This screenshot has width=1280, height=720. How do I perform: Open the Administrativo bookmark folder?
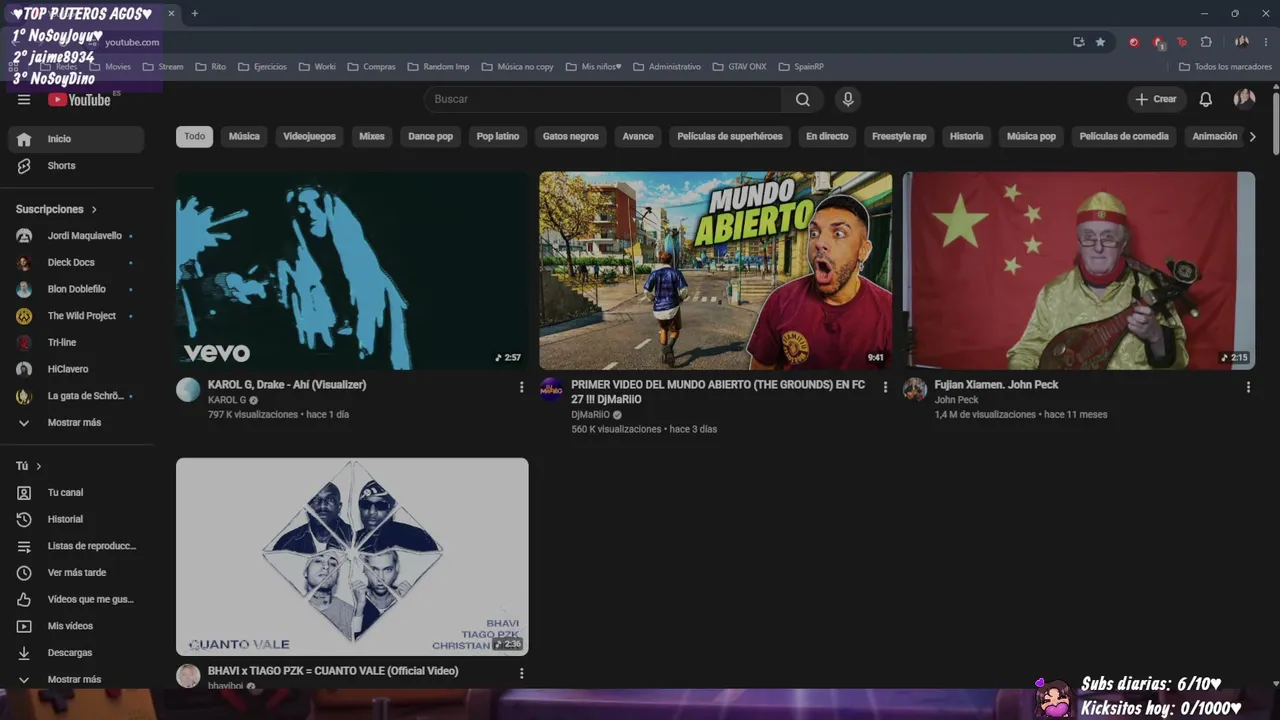667,67
